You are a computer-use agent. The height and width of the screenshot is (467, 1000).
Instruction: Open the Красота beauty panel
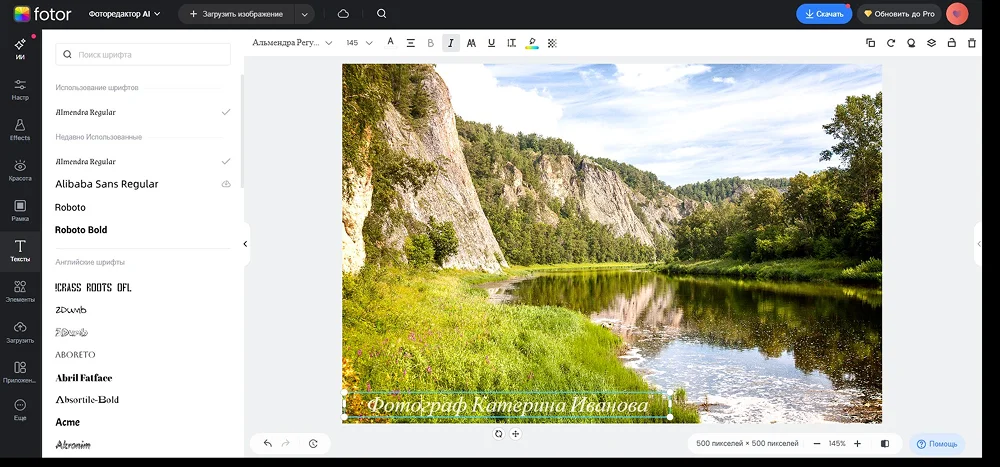click(x=20, y=171)
